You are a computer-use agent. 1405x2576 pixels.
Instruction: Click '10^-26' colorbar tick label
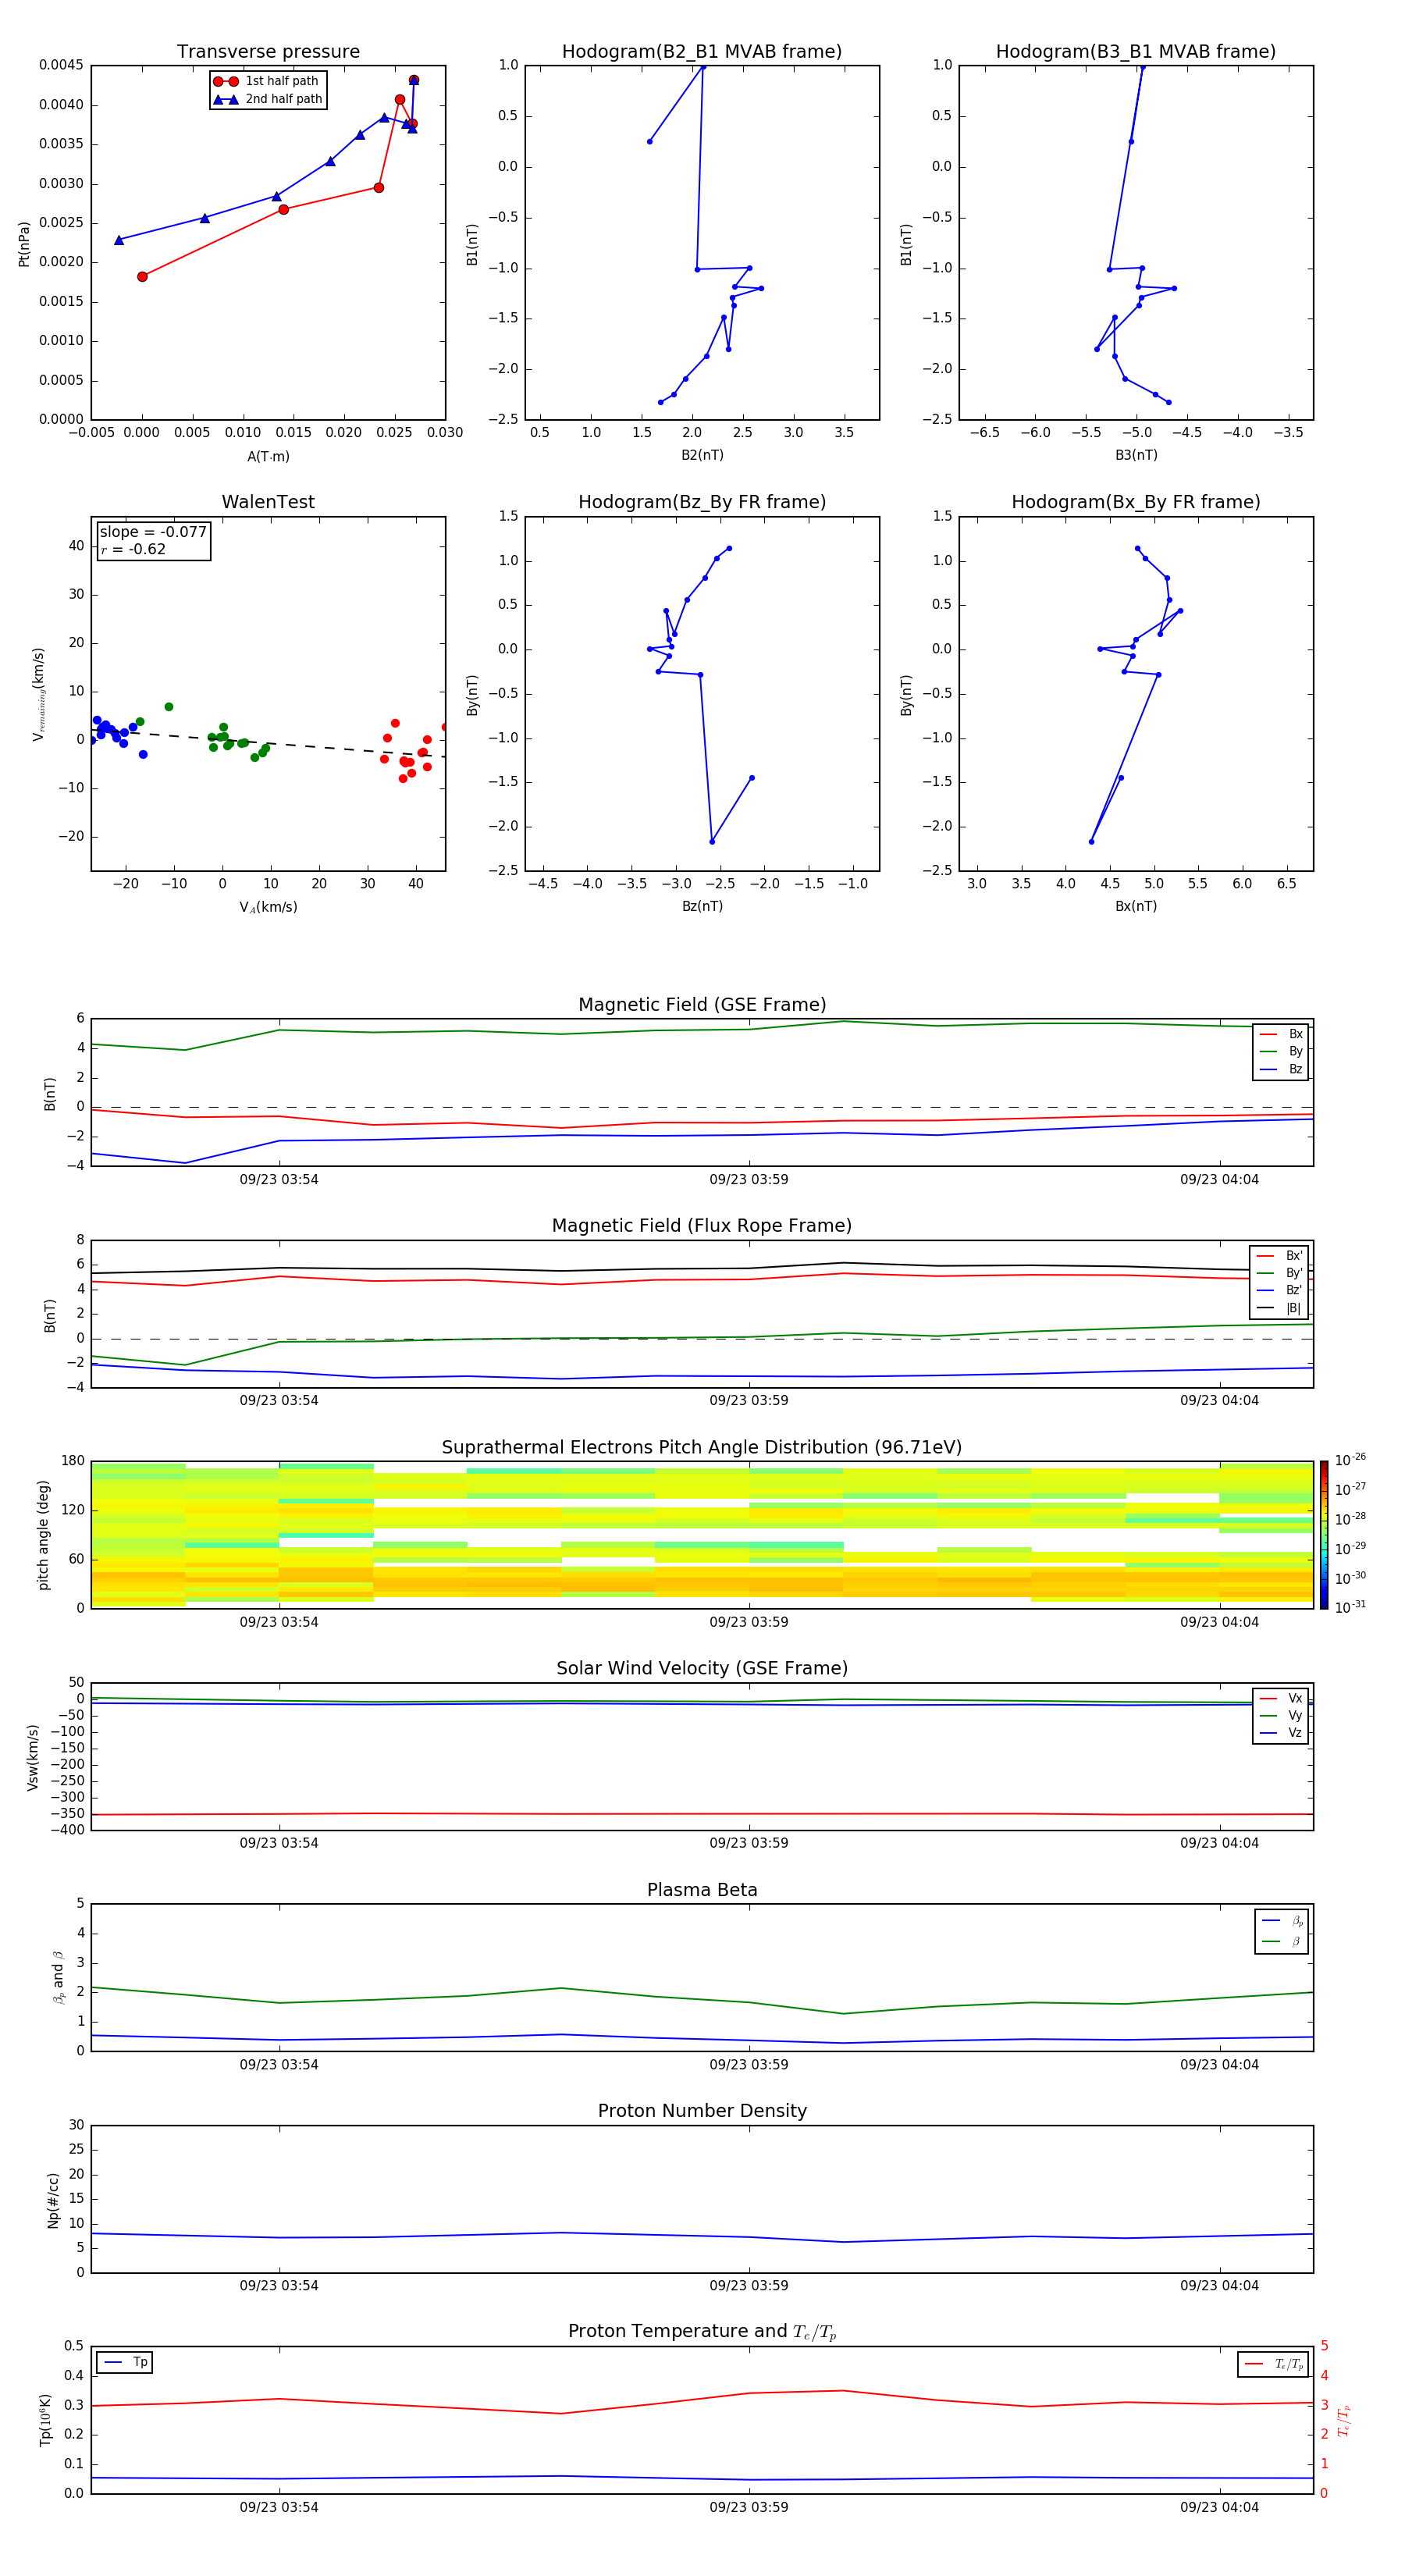(x=1350, y=1460)
